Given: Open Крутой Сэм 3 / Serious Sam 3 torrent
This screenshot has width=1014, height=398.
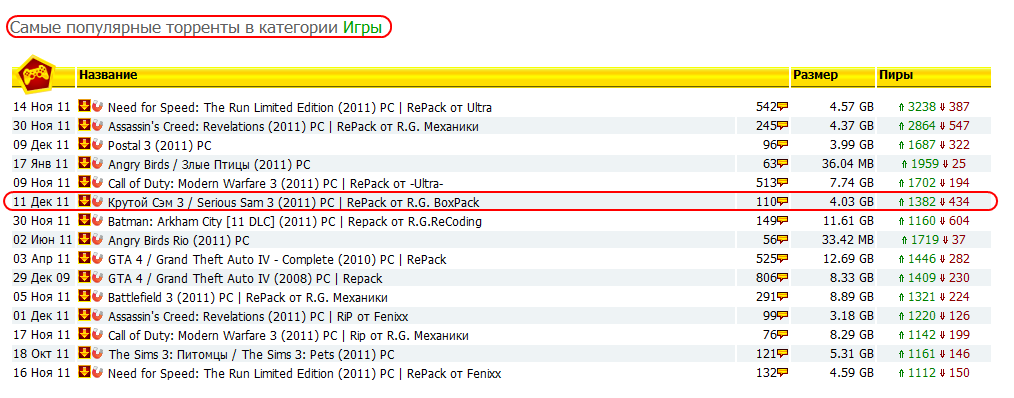Looking at the screenshot, I should 294,203.
